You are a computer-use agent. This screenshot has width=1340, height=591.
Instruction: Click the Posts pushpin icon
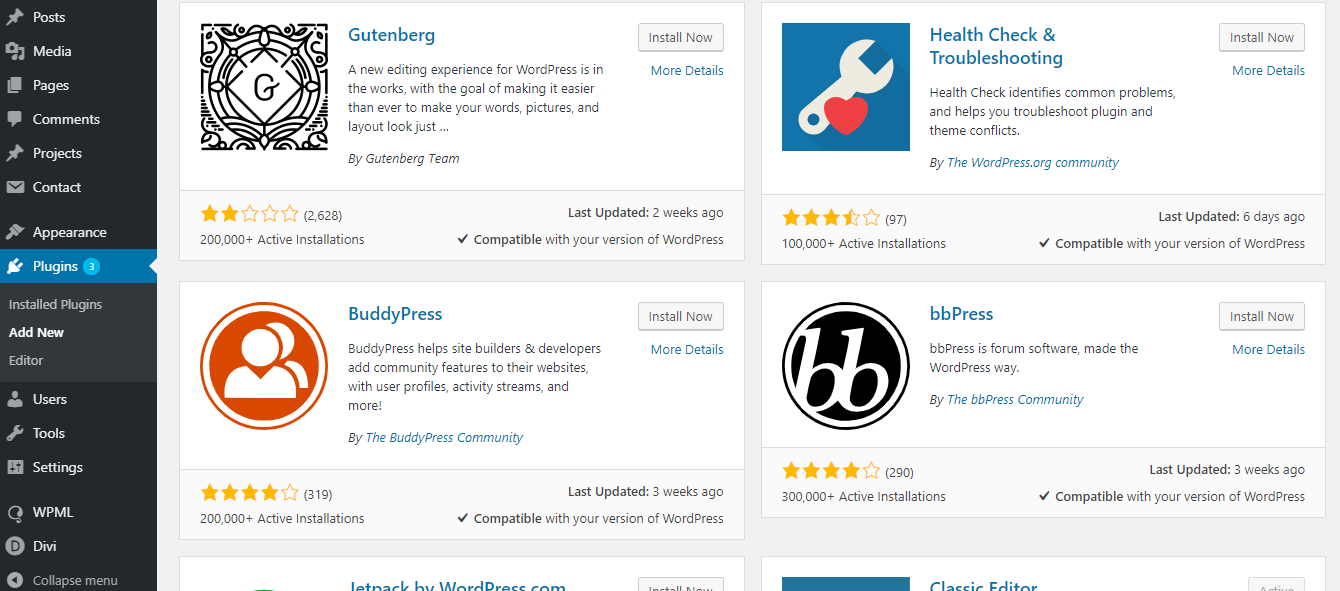pyautogui.click(x=17, y=16)
